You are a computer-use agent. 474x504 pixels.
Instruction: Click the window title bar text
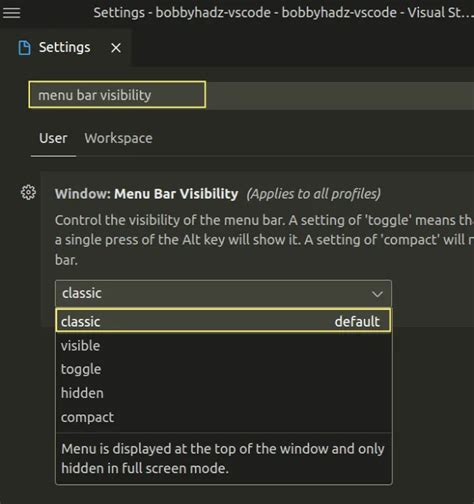[283, 13]
